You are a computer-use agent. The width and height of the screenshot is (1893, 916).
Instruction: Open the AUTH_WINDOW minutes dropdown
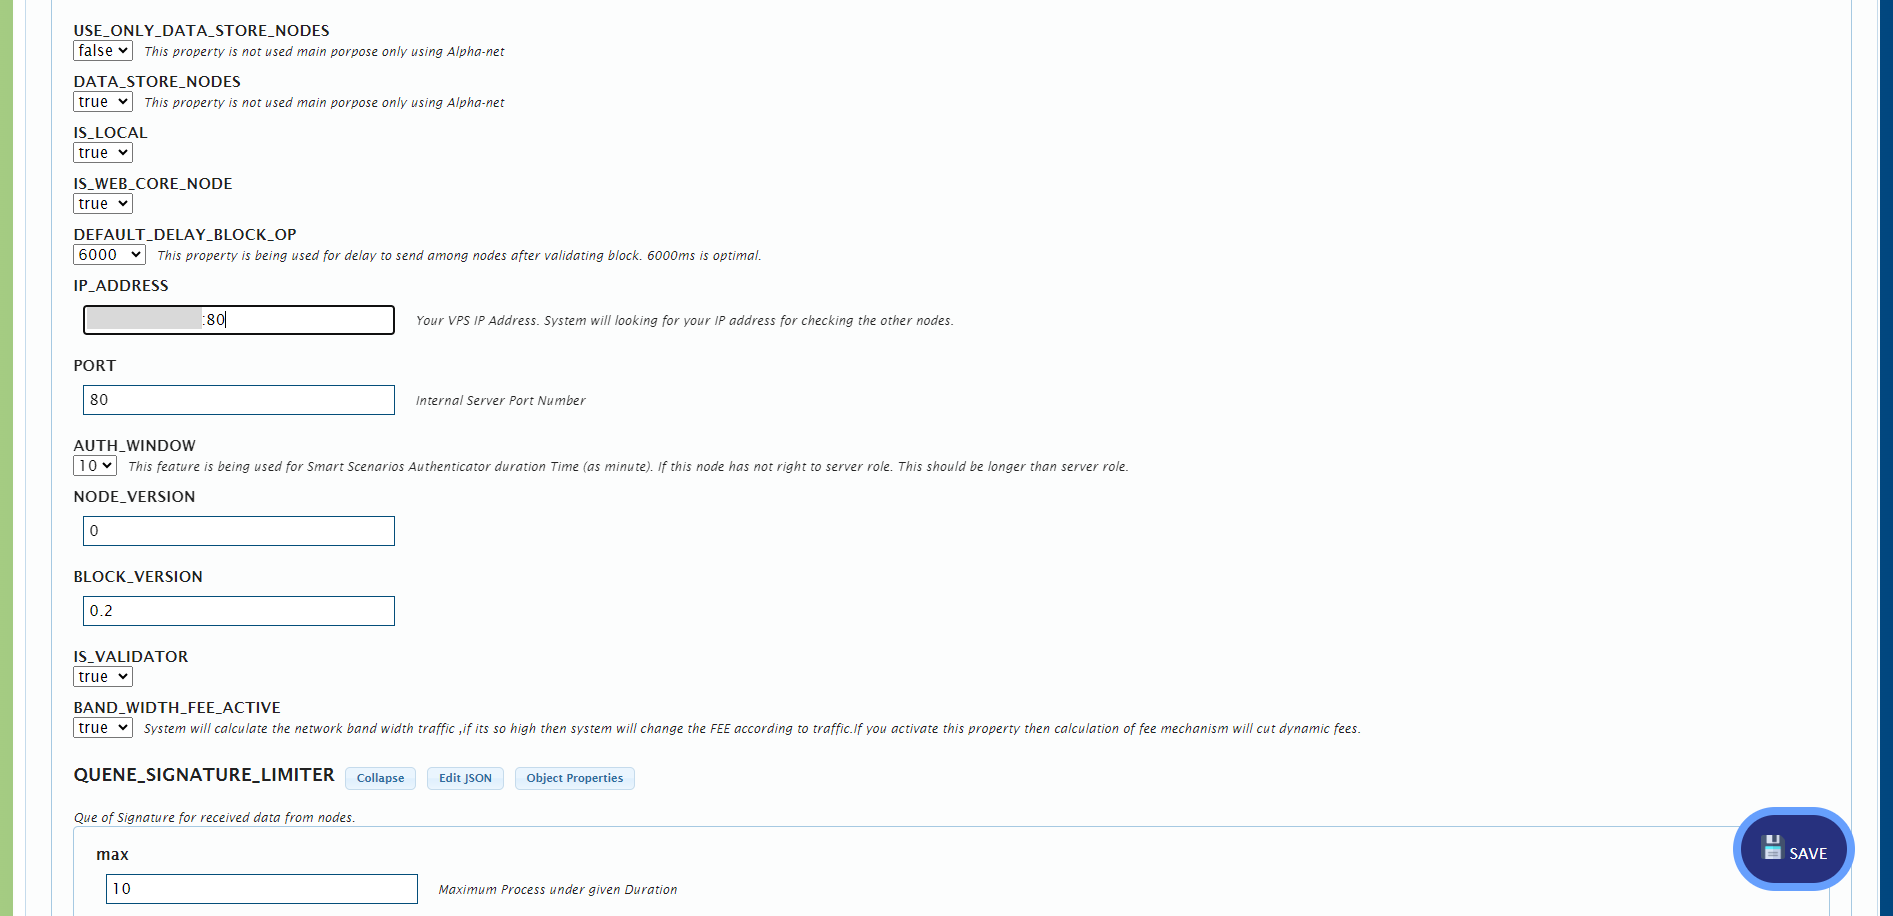click(95, 466)
